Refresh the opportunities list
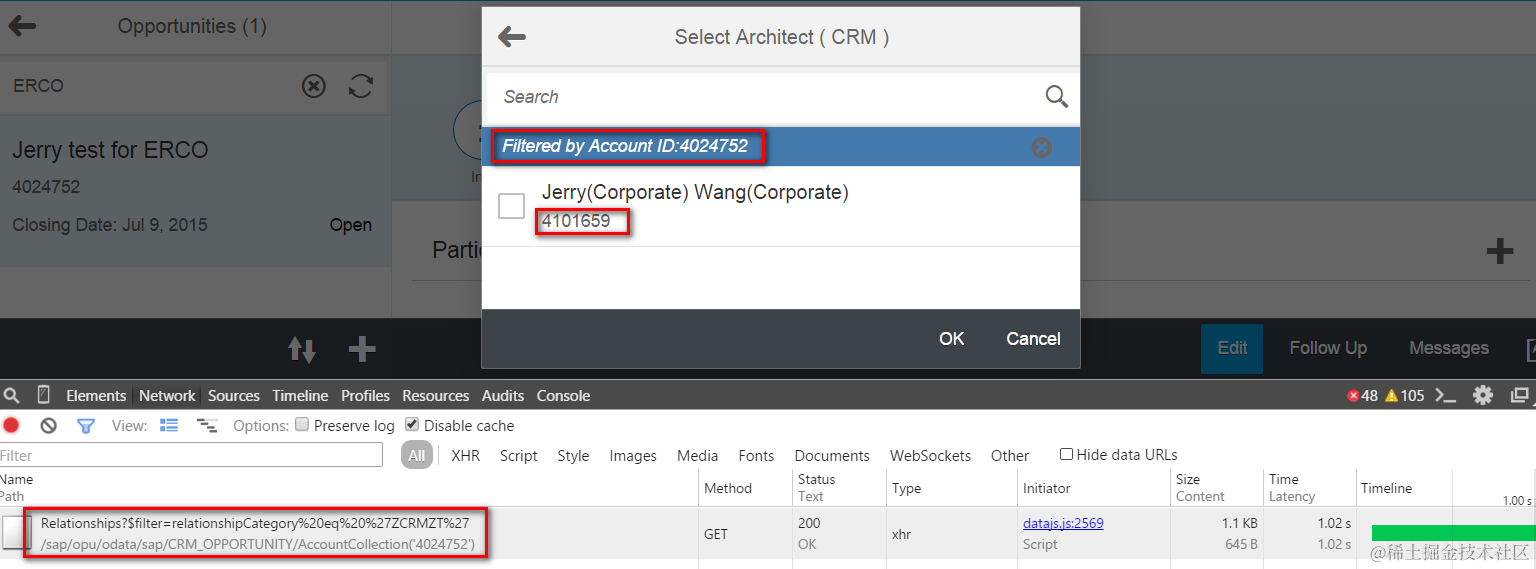 pos(360,86)
